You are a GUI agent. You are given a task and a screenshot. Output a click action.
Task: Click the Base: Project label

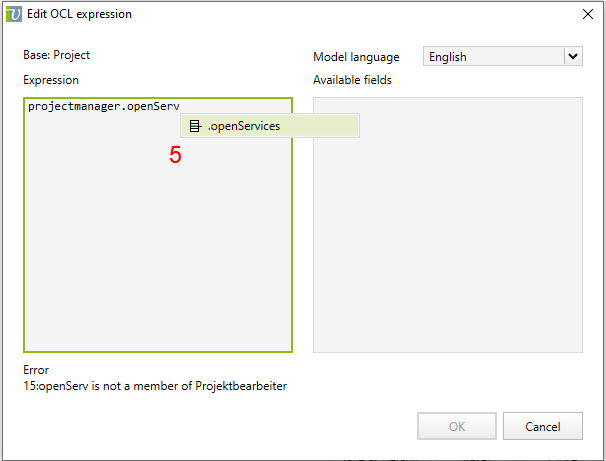(57, 55)
